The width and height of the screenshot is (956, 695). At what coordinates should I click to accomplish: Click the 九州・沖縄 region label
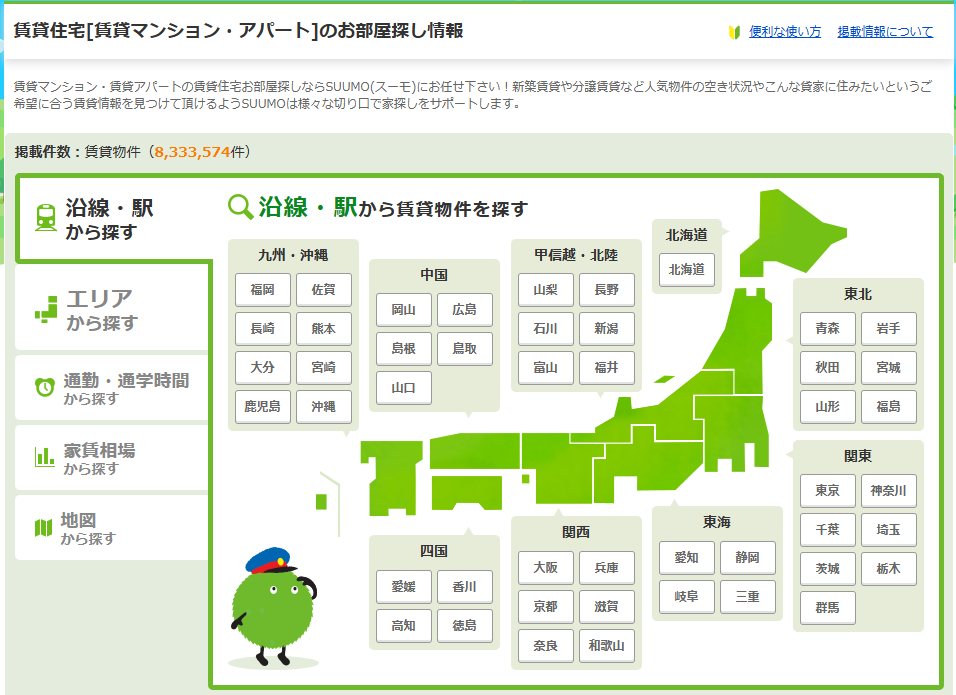(x=293, y=255)
